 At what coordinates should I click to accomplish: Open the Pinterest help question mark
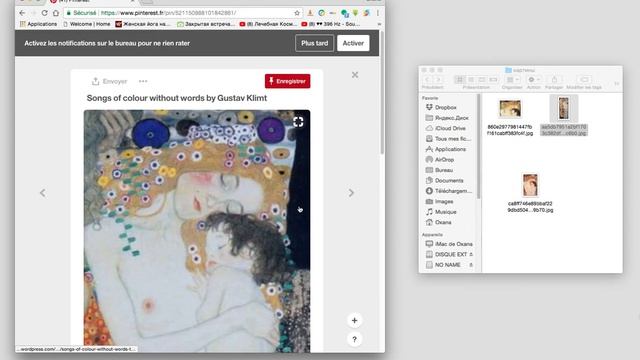tap(354, 339)
